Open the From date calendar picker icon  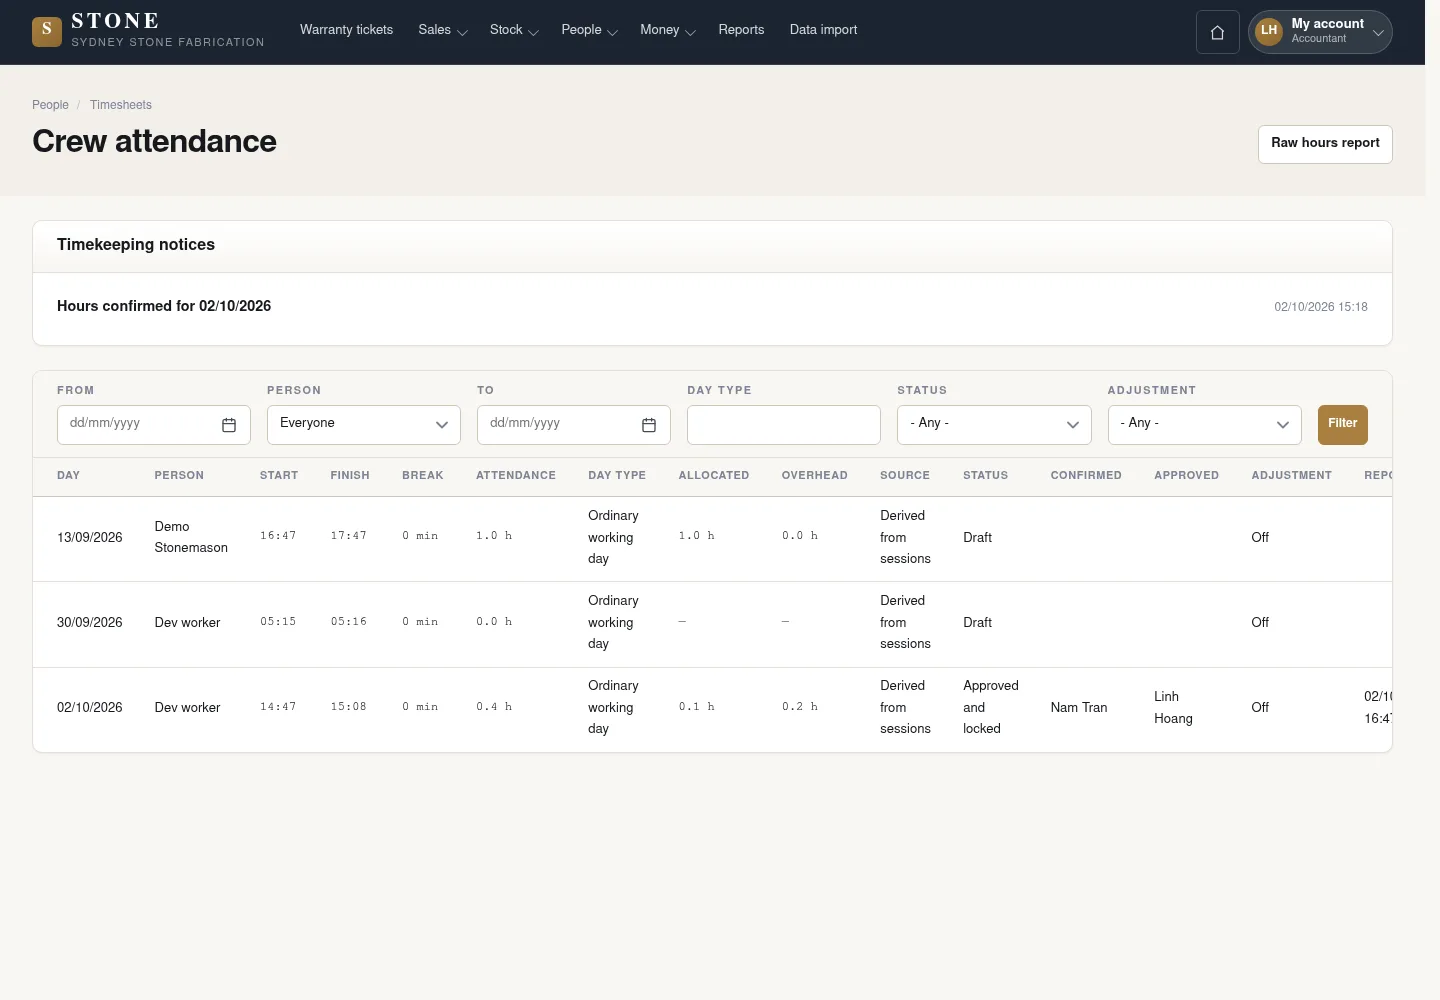coord(229,425)
